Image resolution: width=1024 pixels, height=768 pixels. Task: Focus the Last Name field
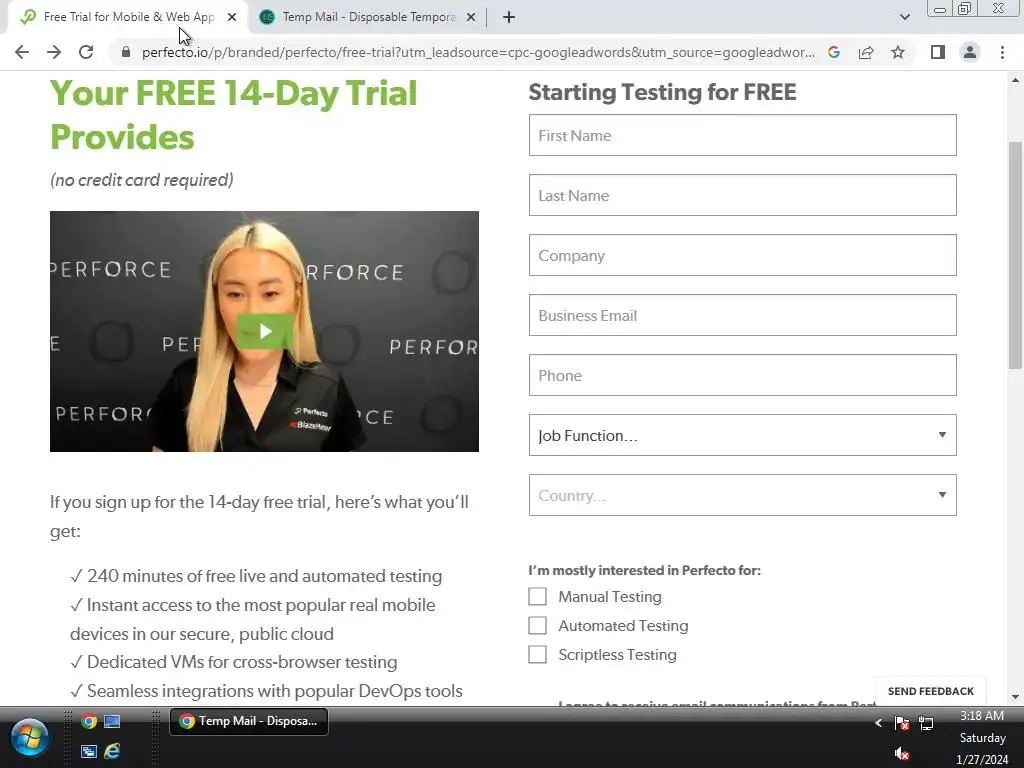743,195
